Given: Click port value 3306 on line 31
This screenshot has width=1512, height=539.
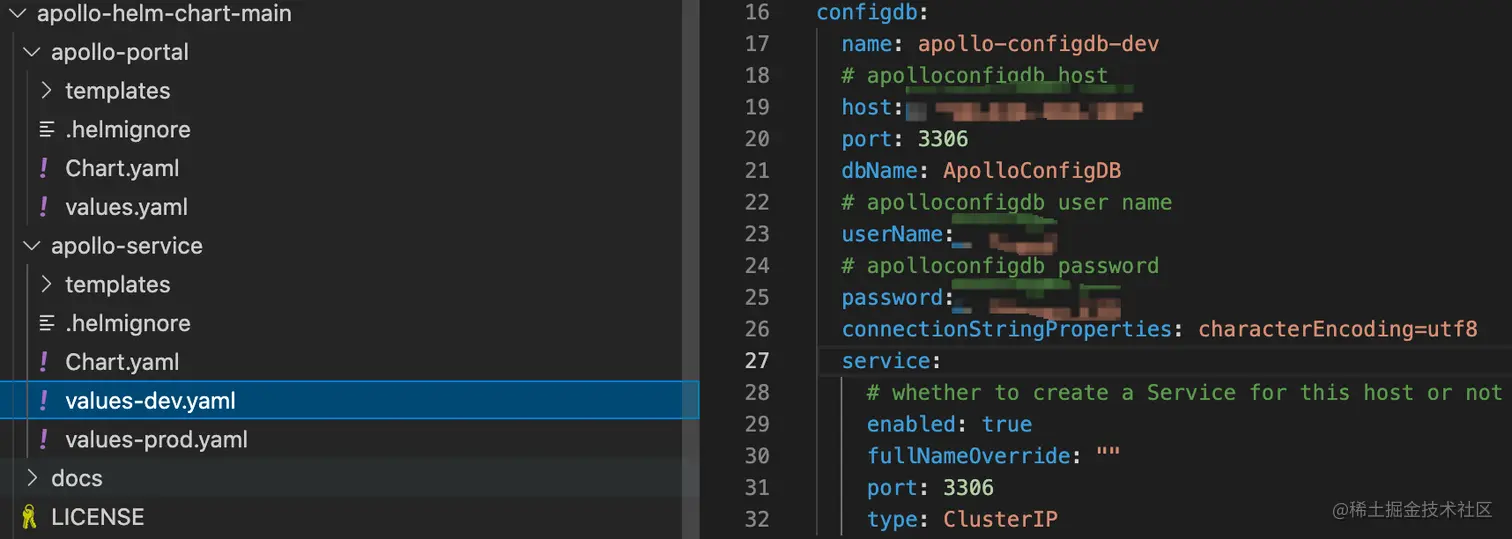Looking at the screenshot, I should pyautogui.click(x=969, y=488).
